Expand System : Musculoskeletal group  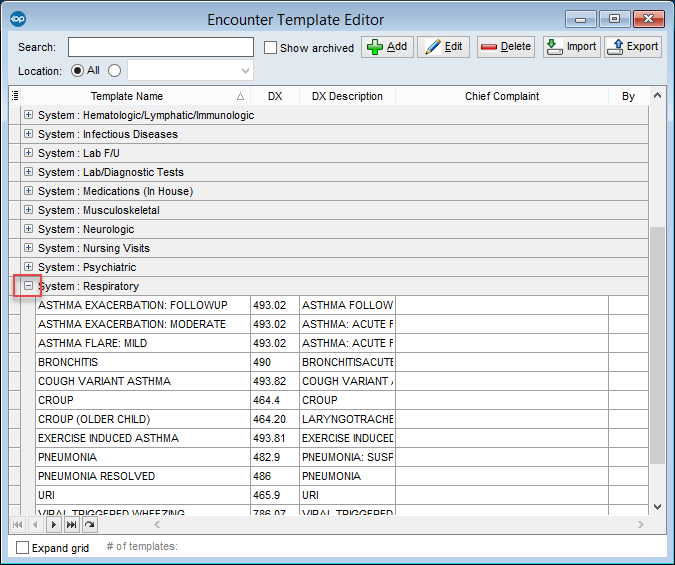(28, 210)
